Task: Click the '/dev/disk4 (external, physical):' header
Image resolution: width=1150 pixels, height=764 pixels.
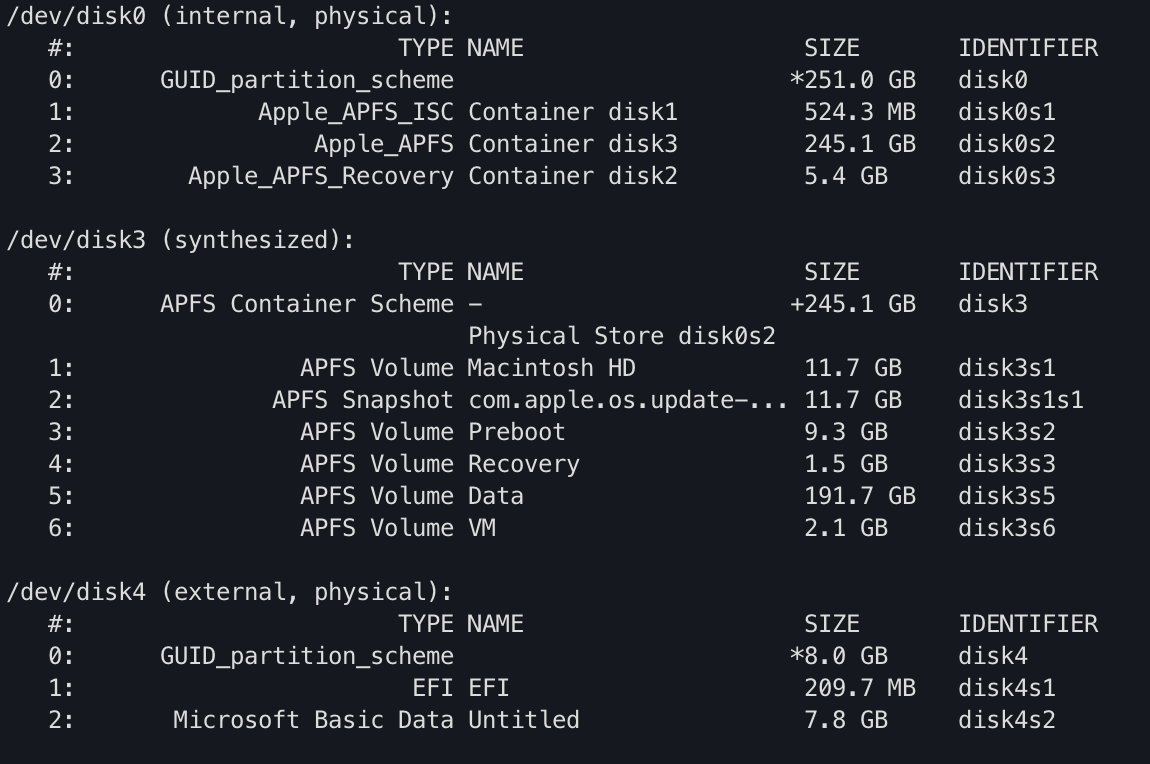Action: point(230,592)
